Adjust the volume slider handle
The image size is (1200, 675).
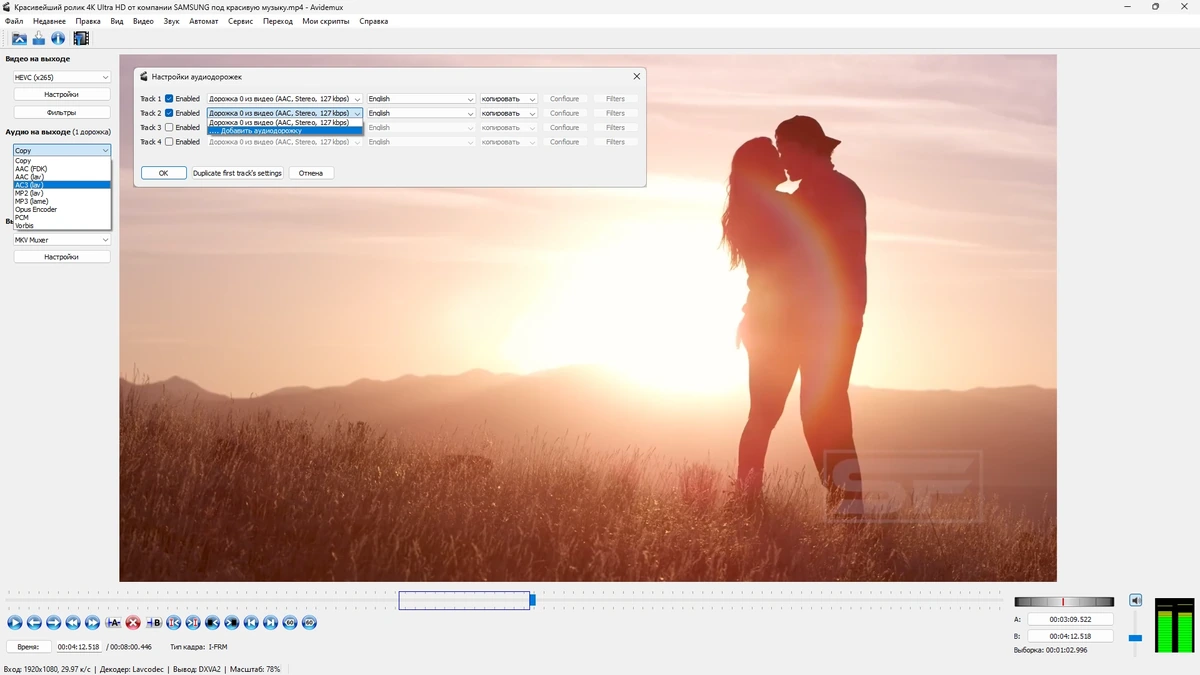tap(1135, 637)
